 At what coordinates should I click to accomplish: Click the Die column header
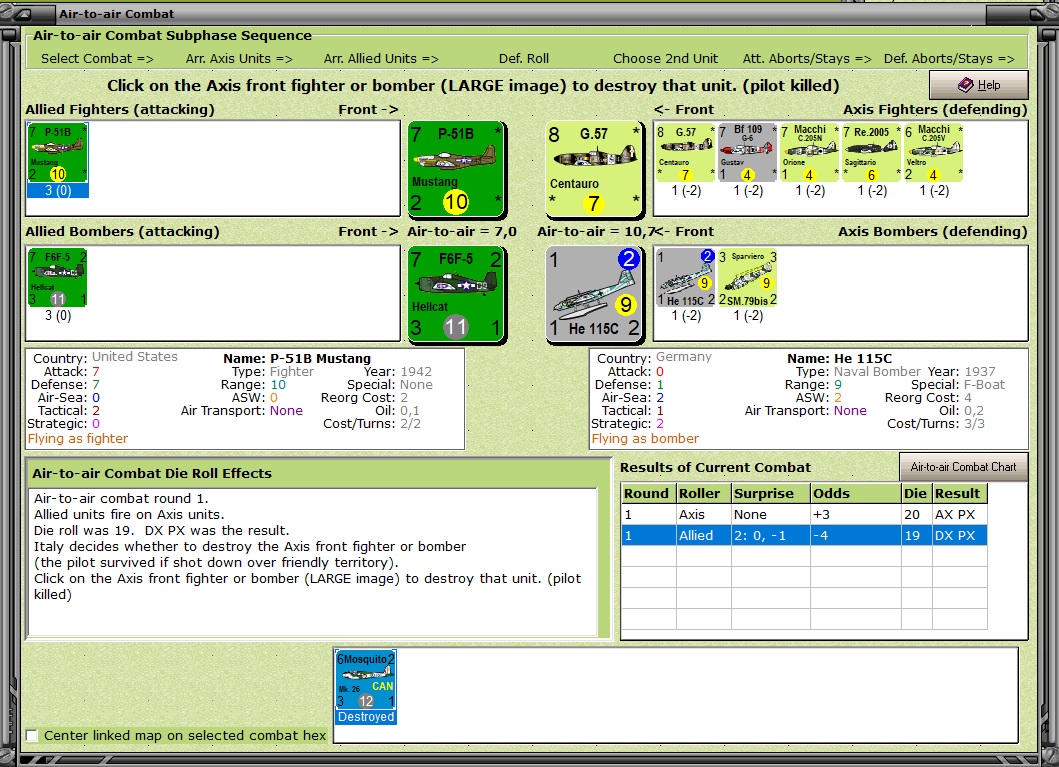tap(916, 494)
